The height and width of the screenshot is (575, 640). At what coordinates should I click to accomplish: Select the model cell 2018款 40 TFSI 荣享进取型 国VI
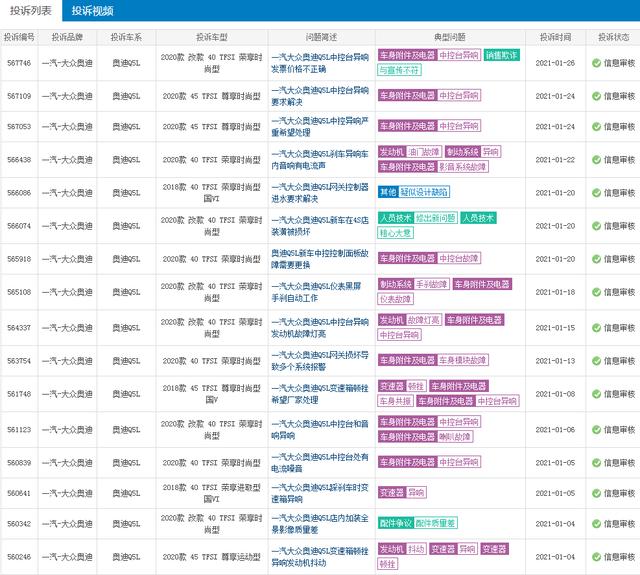(211, 493)
